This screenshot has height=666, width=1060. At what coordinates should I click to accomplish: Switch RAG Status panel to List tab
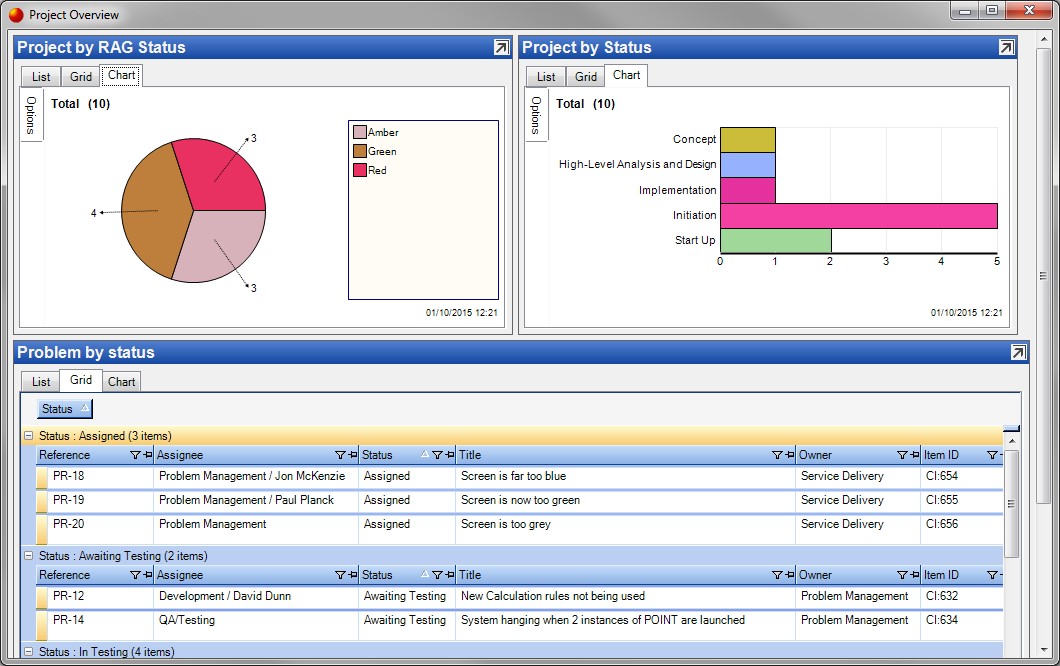41,76
